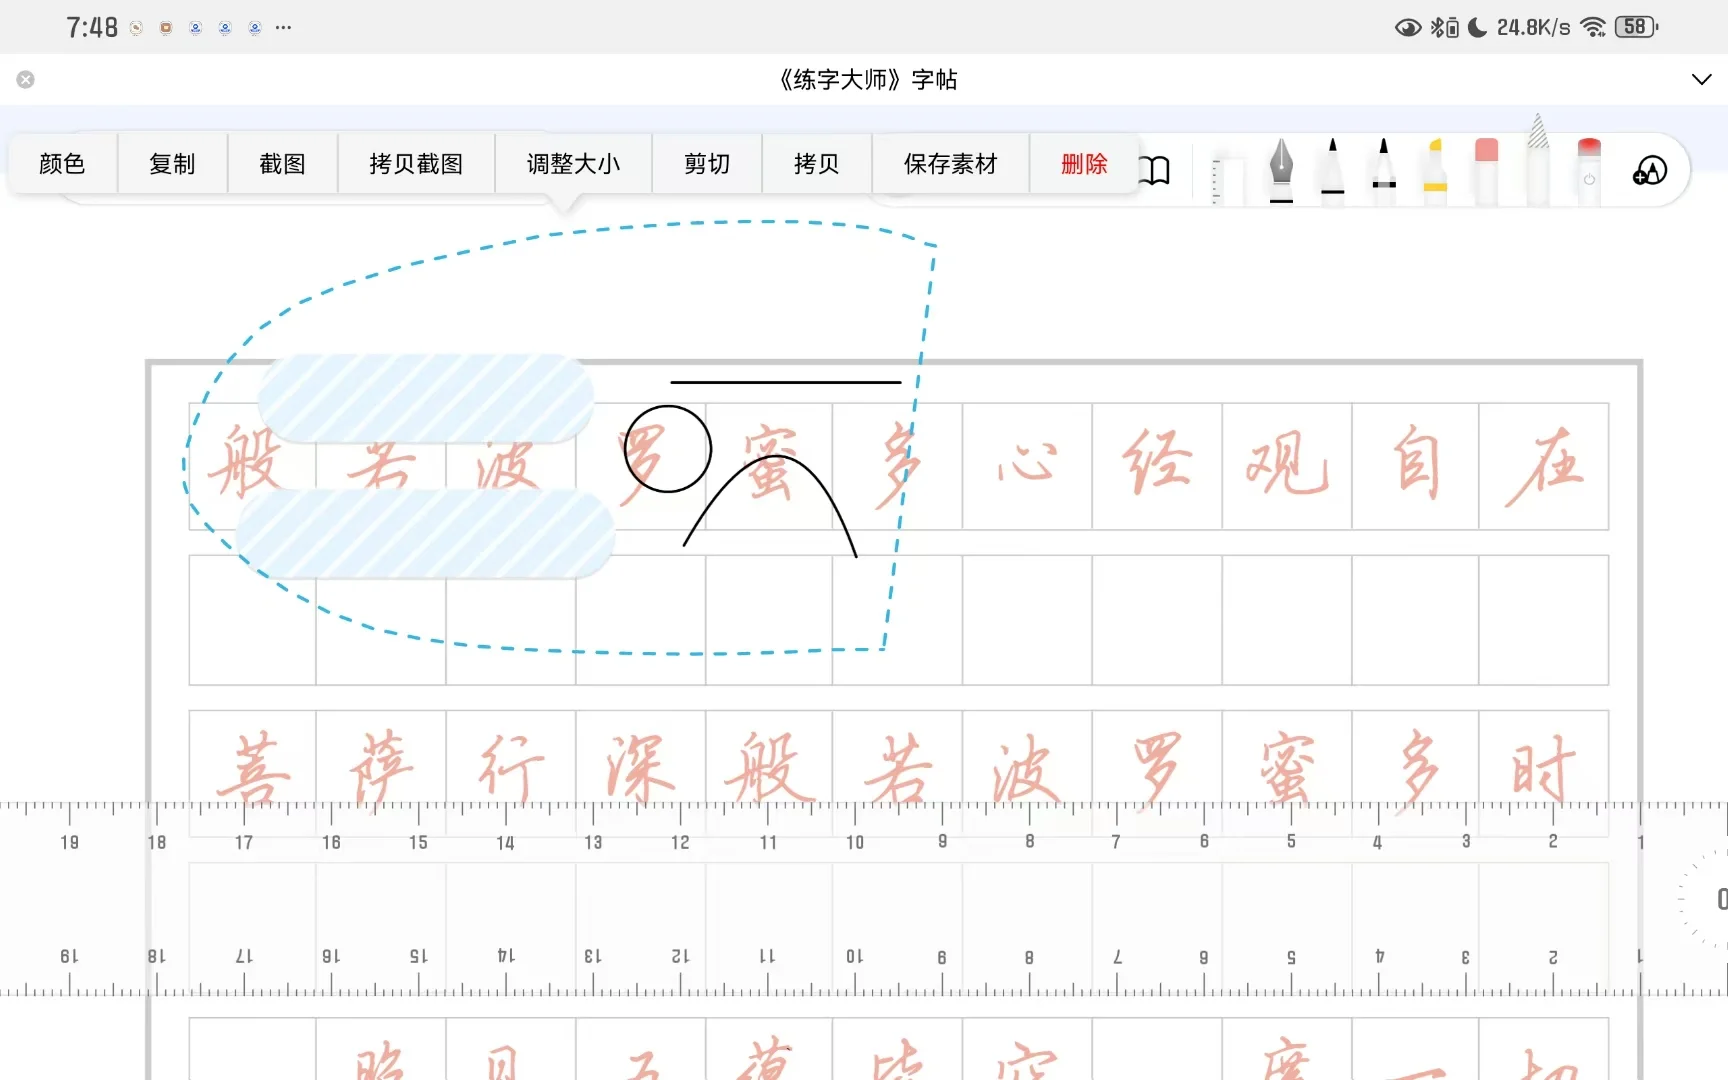Choose 拷贝截图 in the selection menu
This screenshot has width=1728, height=1080.
pyautogui.click(x=416, y=164)
